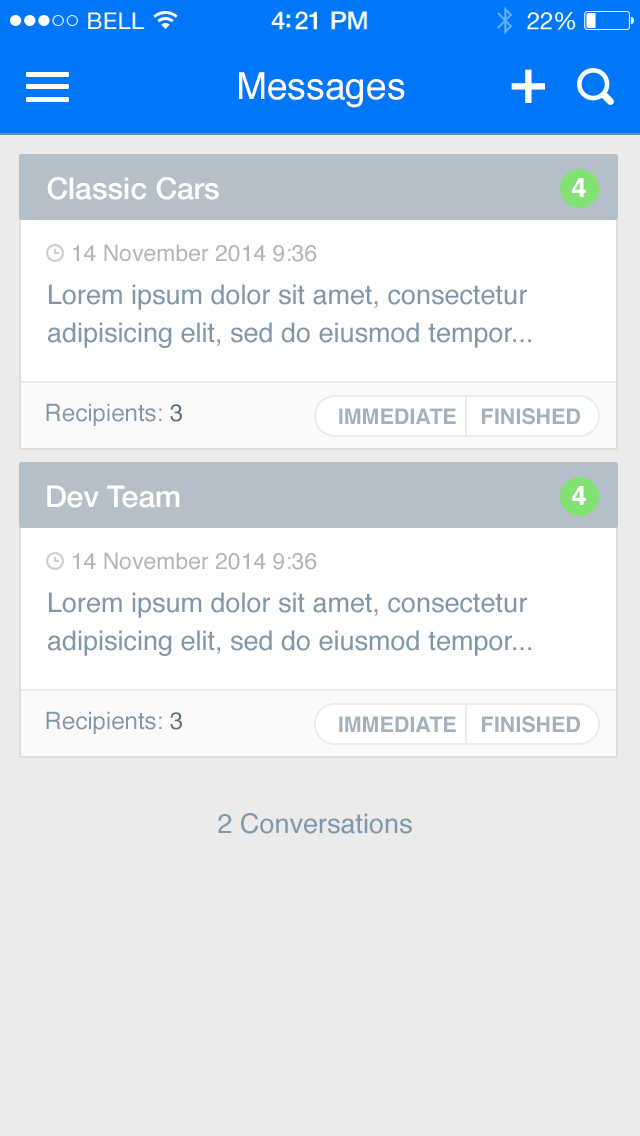Select FINISHED for Dev Team
Viewport: 640px width, 1136px height.
pos(530,725)
